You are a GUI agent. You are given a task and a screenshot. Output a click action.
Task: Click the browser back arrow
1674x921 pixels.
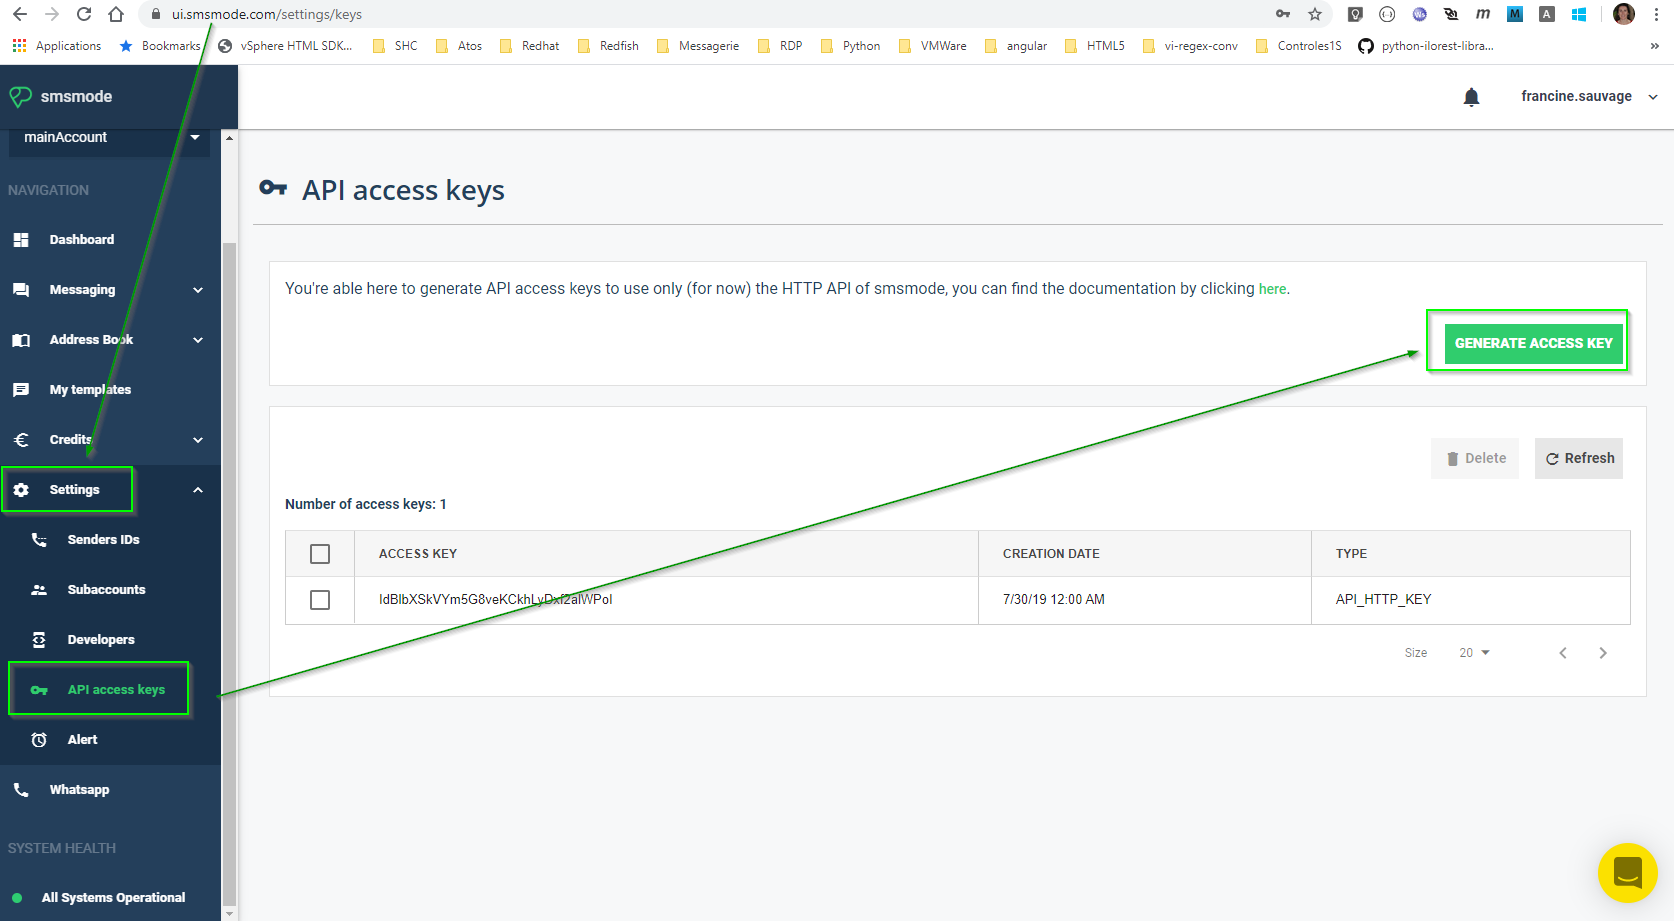20,14
